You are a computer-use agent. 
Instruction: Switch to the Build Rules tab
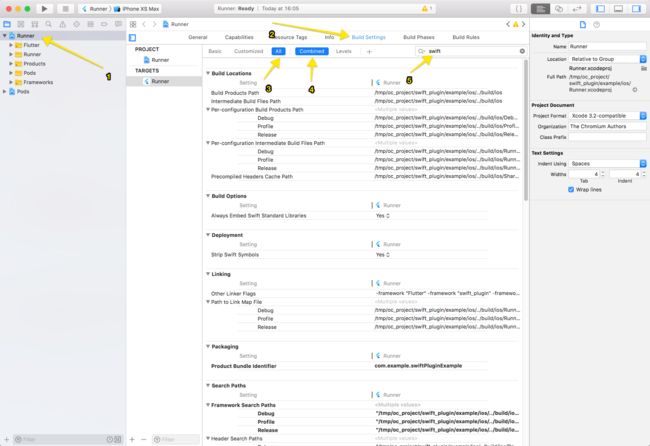click(x=466, y=37)
